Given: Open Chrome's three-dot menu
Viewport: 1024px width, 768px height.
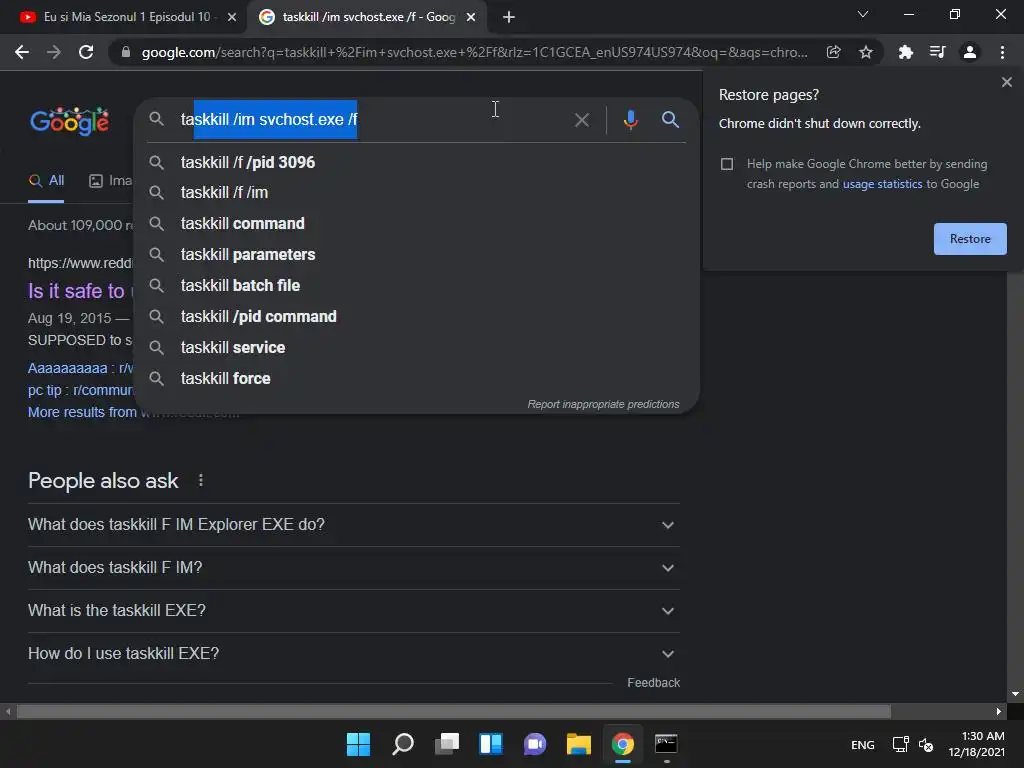Looking at the screenshot, I should click(1002, 52).
